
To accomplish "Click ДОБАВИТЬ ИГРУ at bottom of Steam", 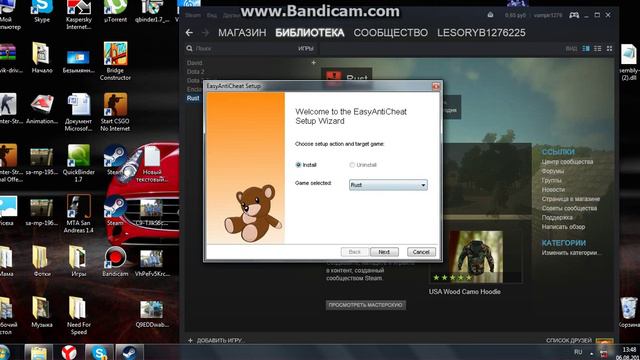I will tap(215, 340).
